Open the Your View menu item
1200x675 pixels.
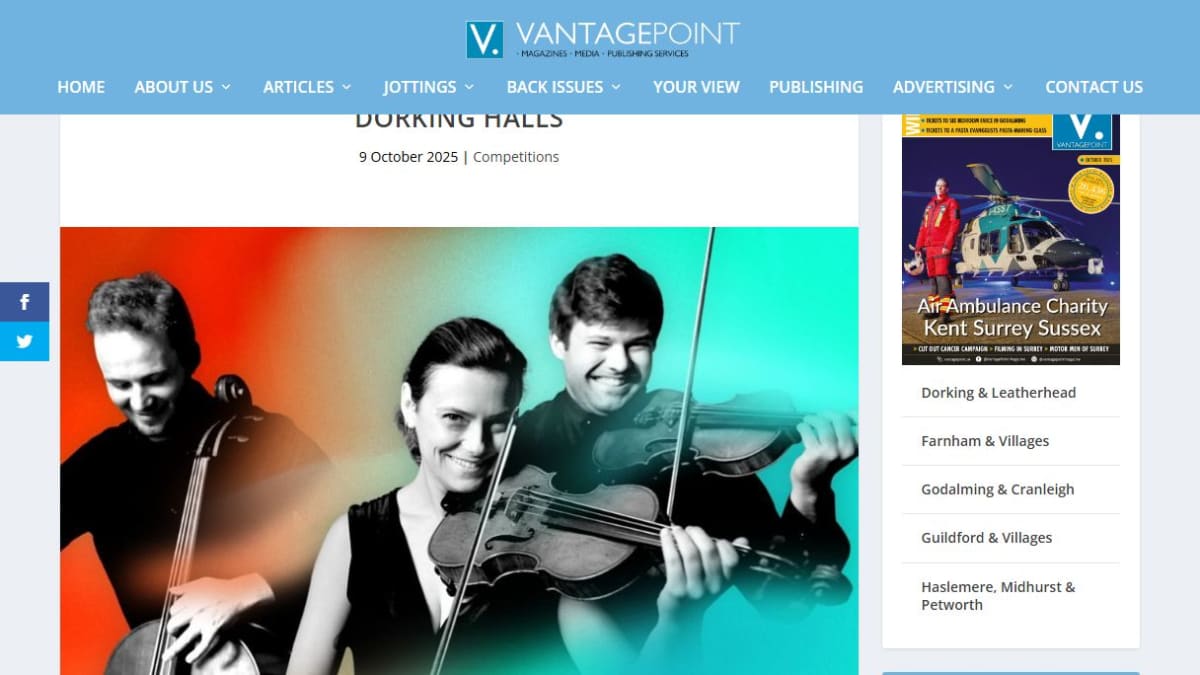pos(696,87)
